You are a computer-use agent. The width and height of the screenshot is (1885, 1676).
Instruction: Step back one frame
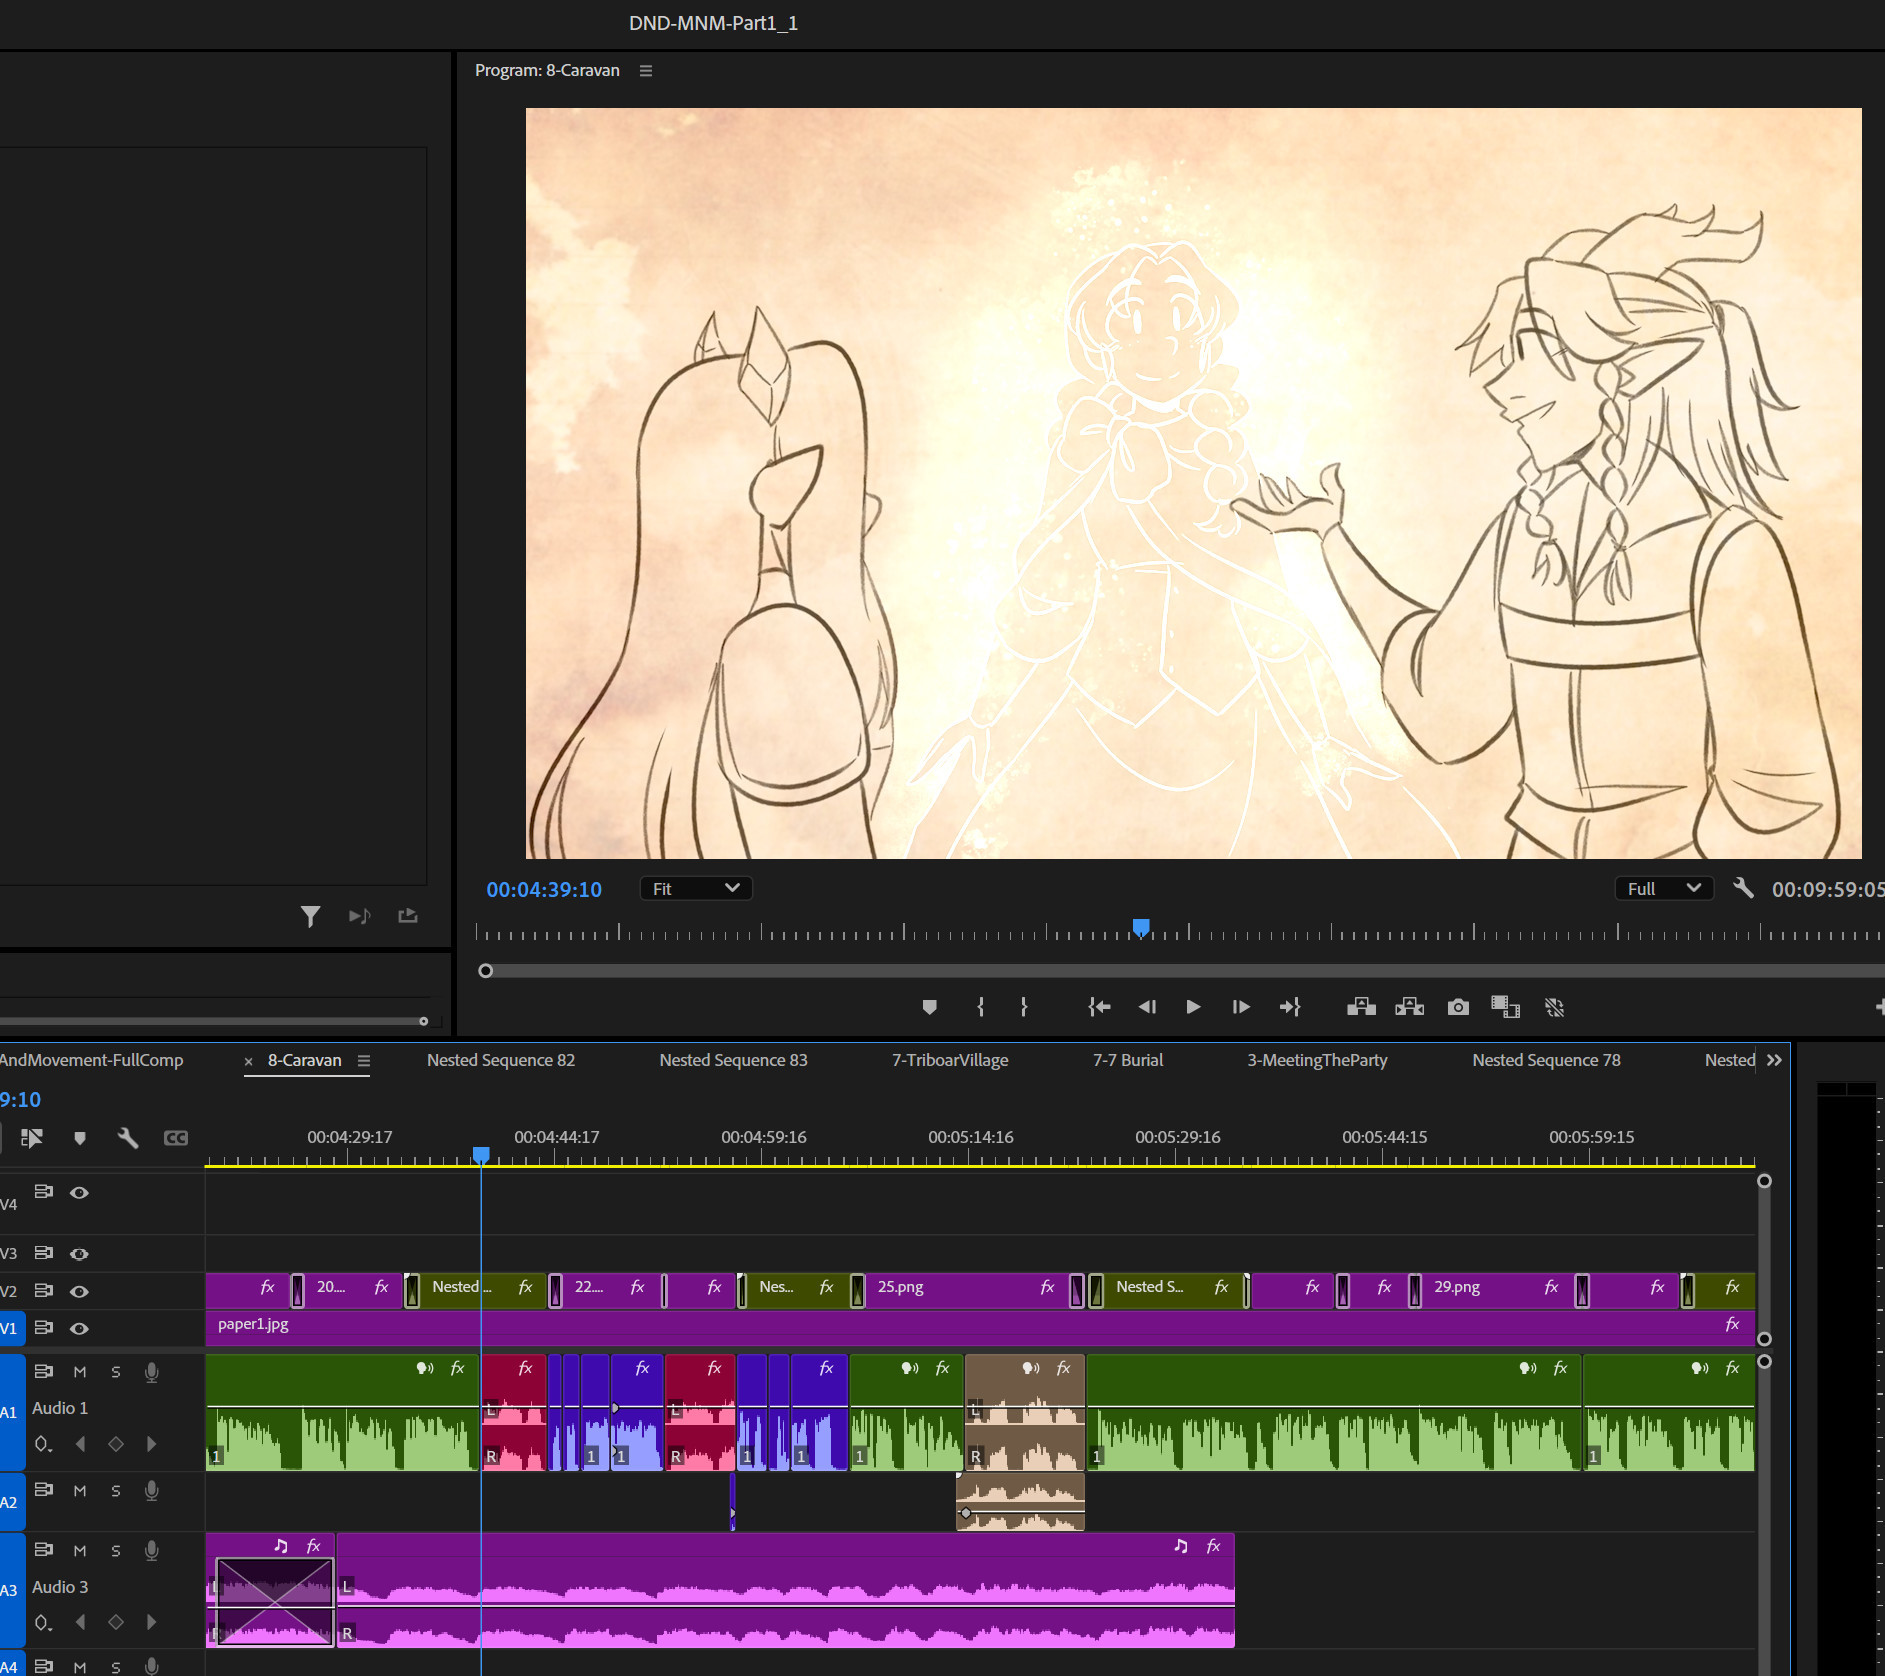point(1147,1007)
